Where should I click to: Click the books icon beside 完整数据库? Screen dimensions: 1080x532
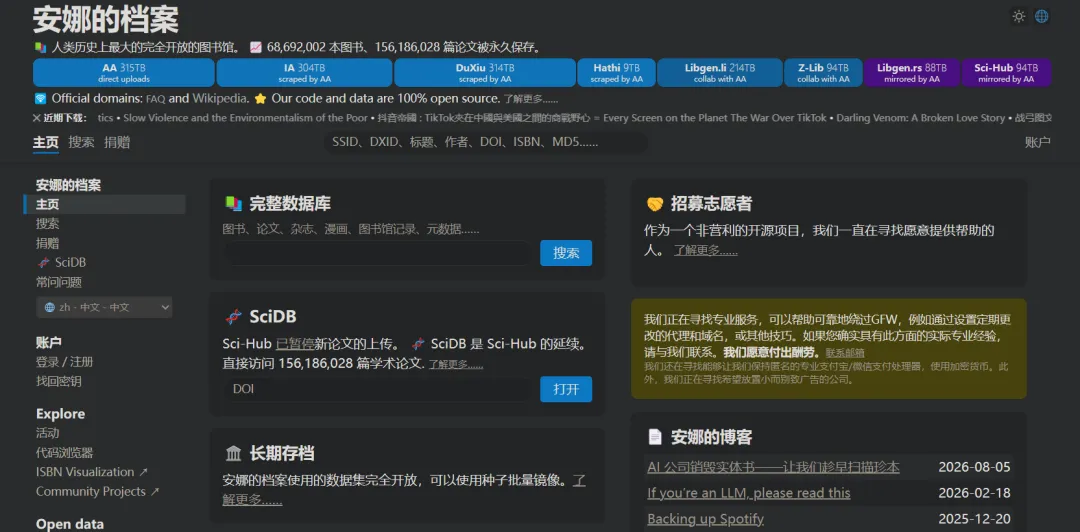point(233,203)
